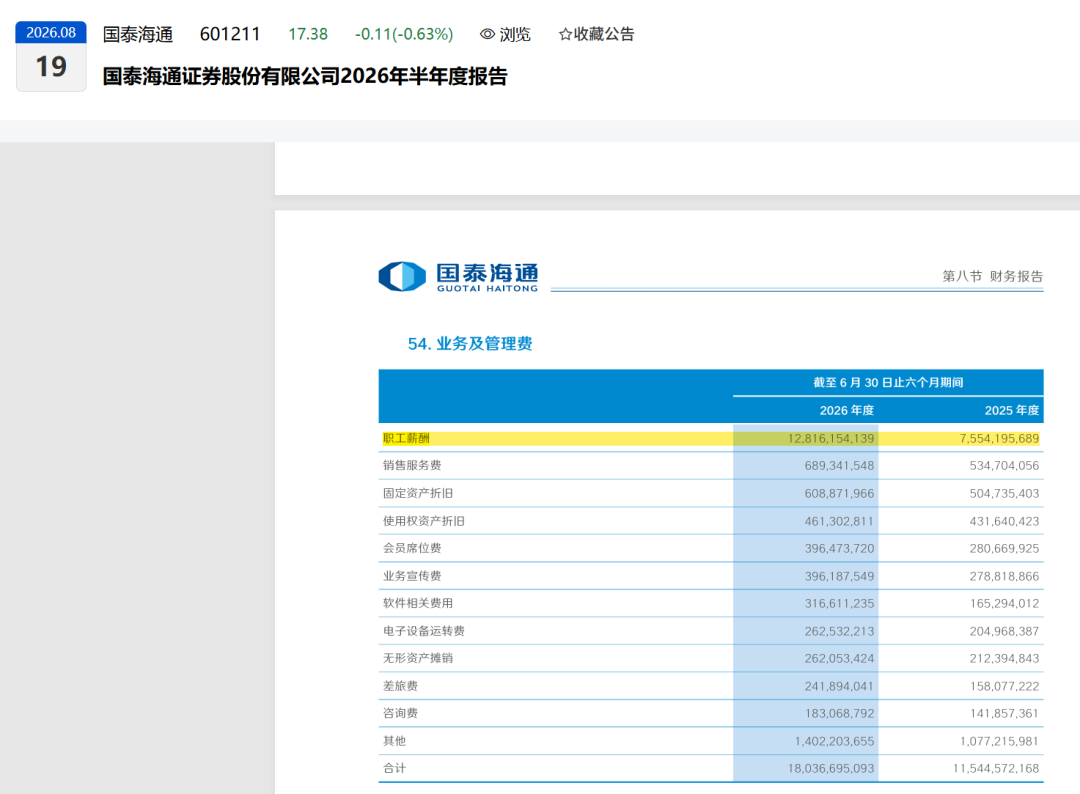Click the value 278,818,866
Image resolution: width=1080 pixels, height=794 pixels.
pos(1004,576)
